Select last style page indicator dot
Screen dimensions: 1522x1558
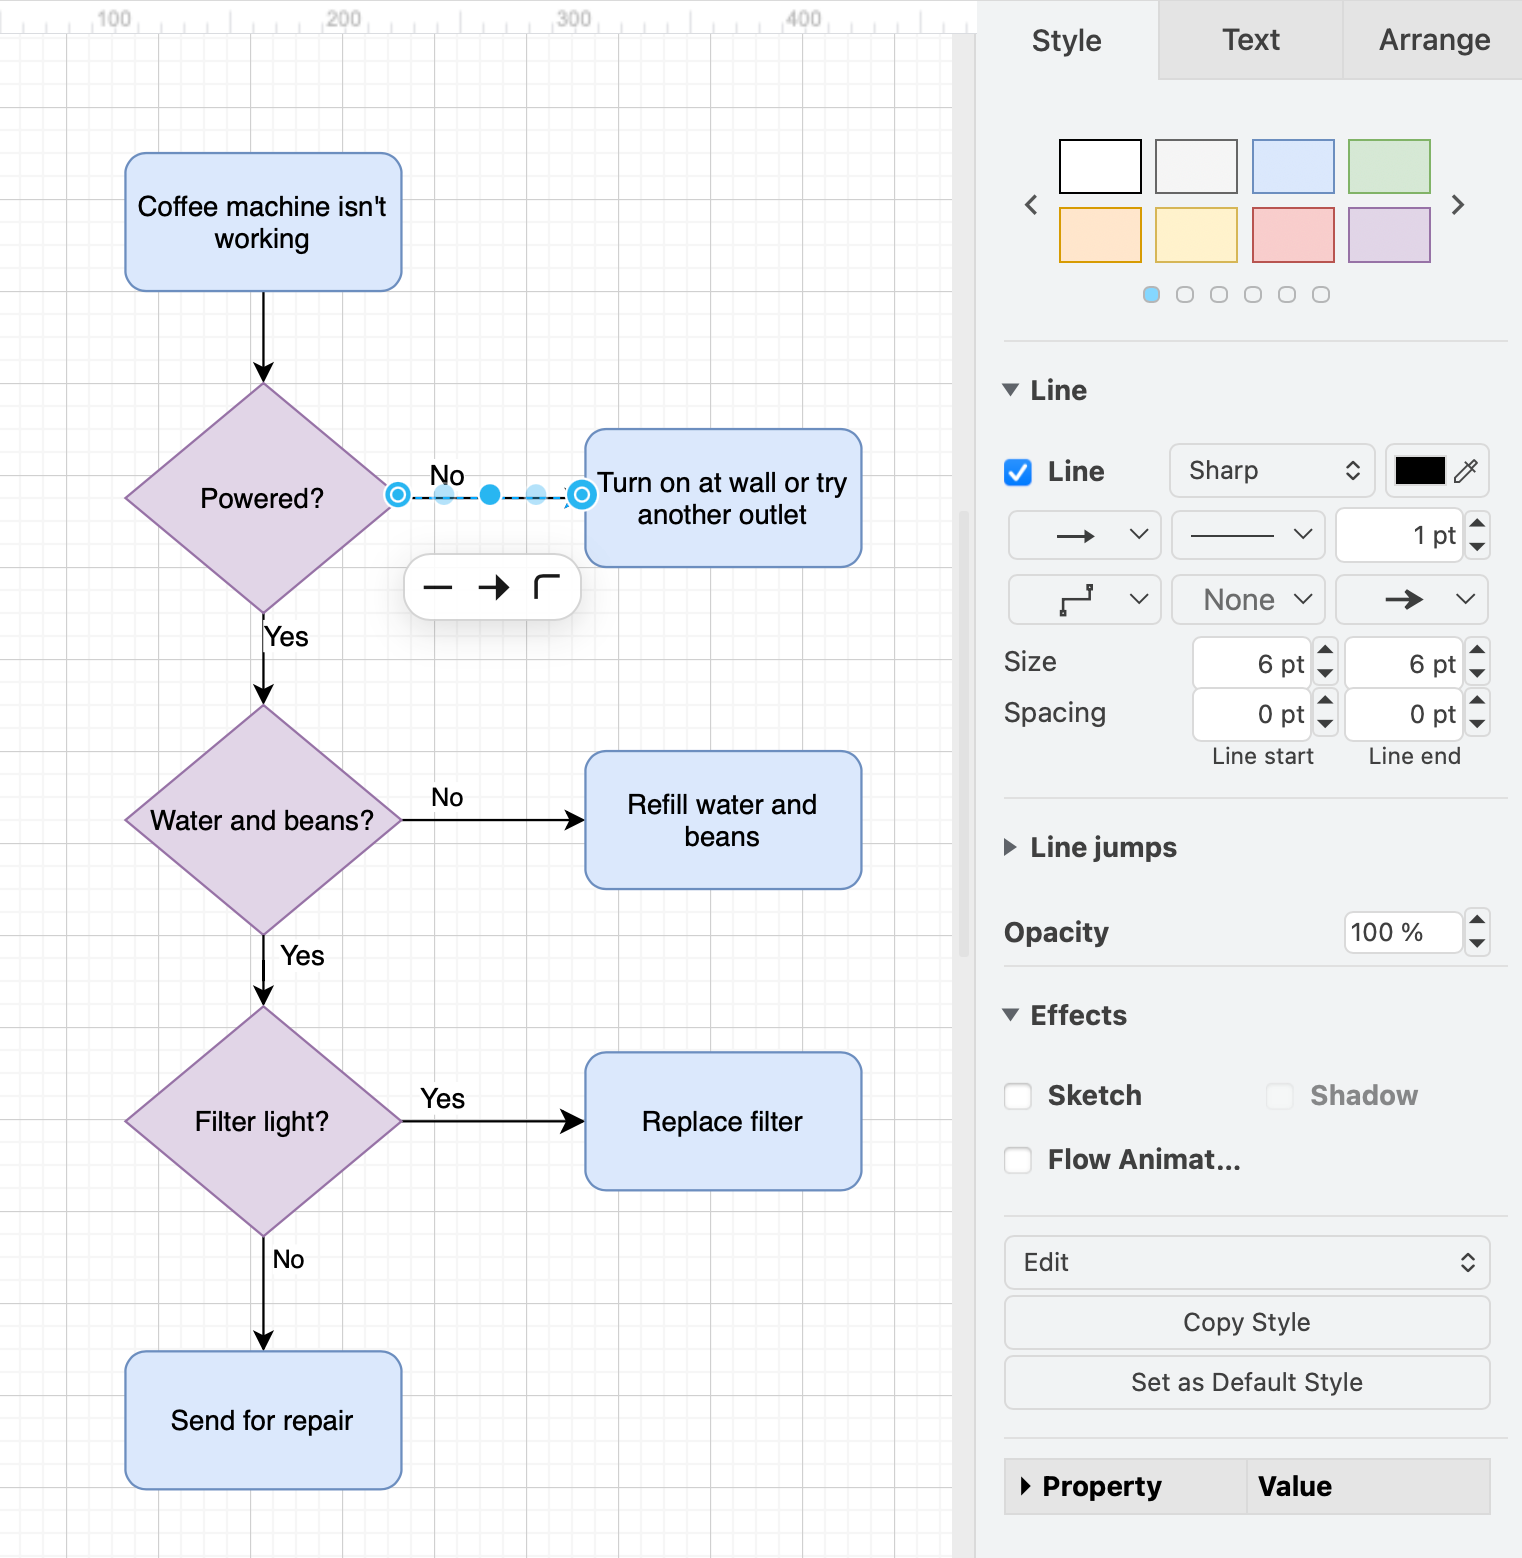[1321, 295]
